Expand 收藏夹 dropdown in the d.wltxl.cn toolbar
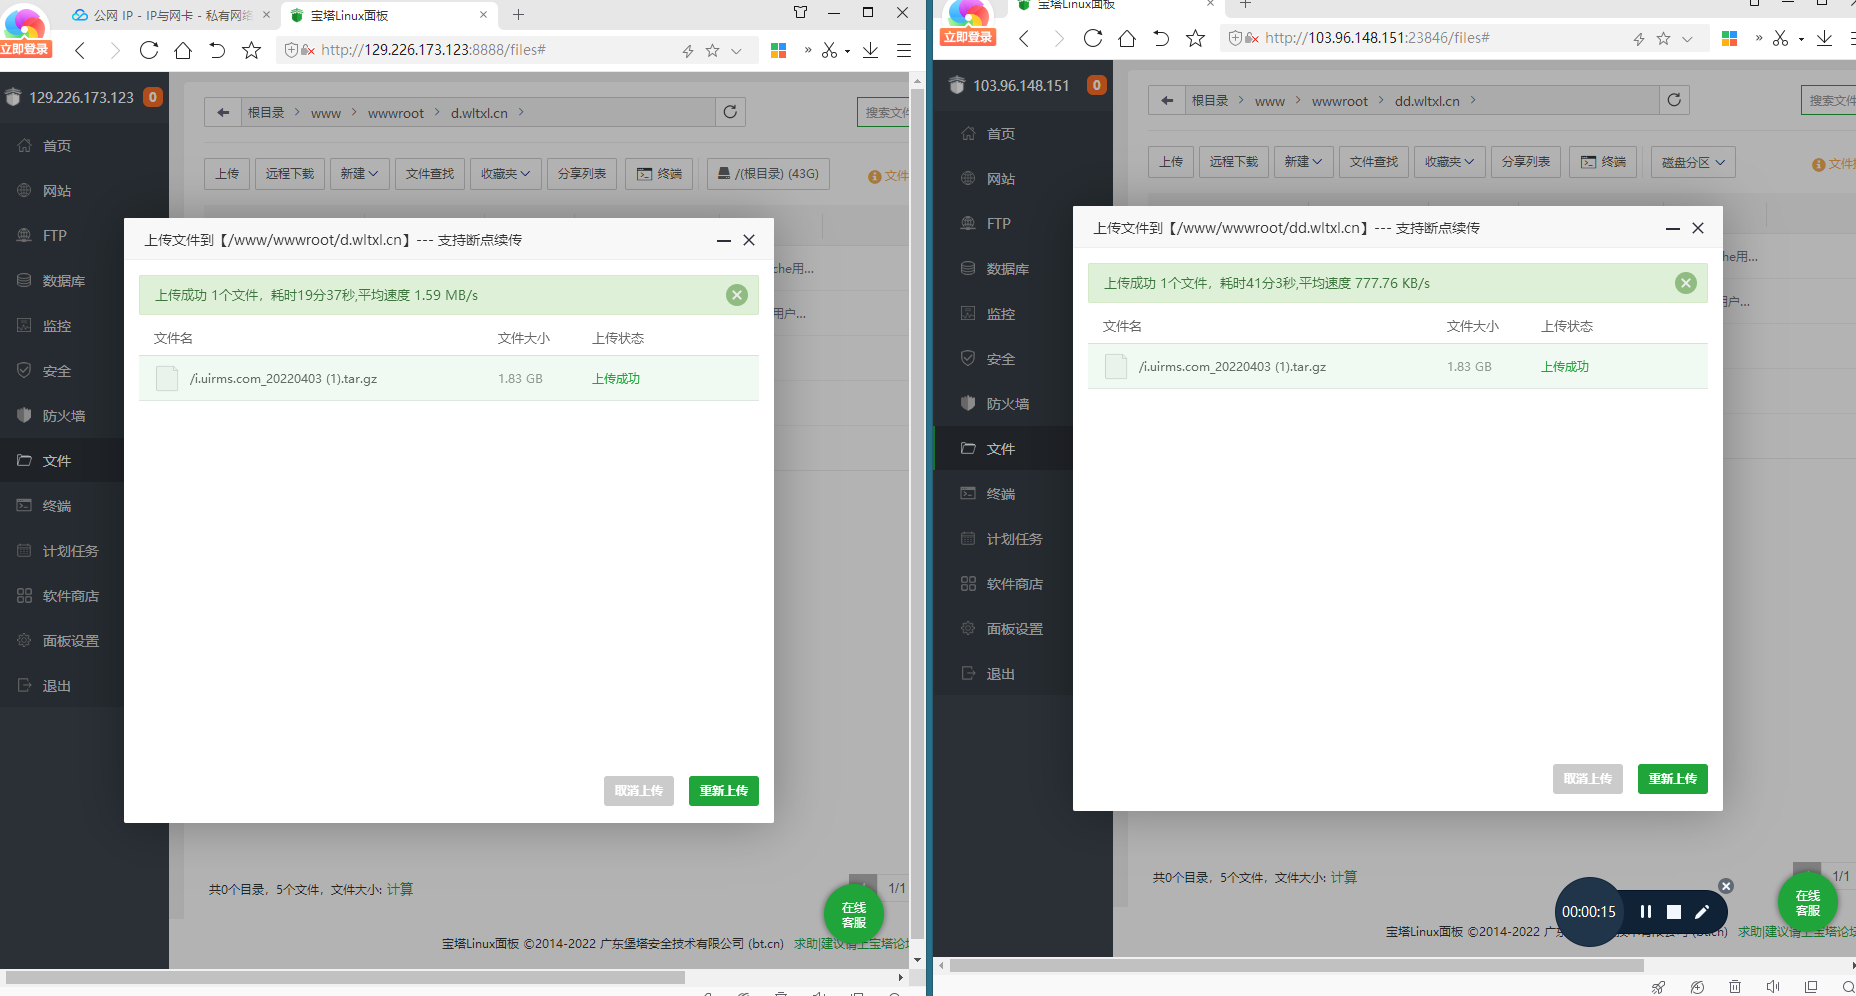The height and width of the screenshot is (996, 1856). click(x=505, y=174)
